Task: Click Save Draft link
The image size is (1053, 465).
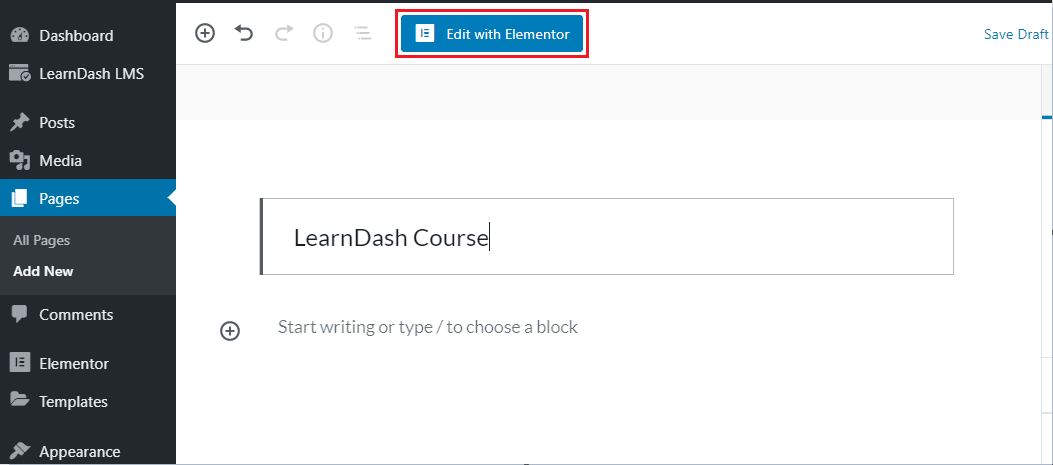Action: pyautogui.click(x=1016, y=34)
